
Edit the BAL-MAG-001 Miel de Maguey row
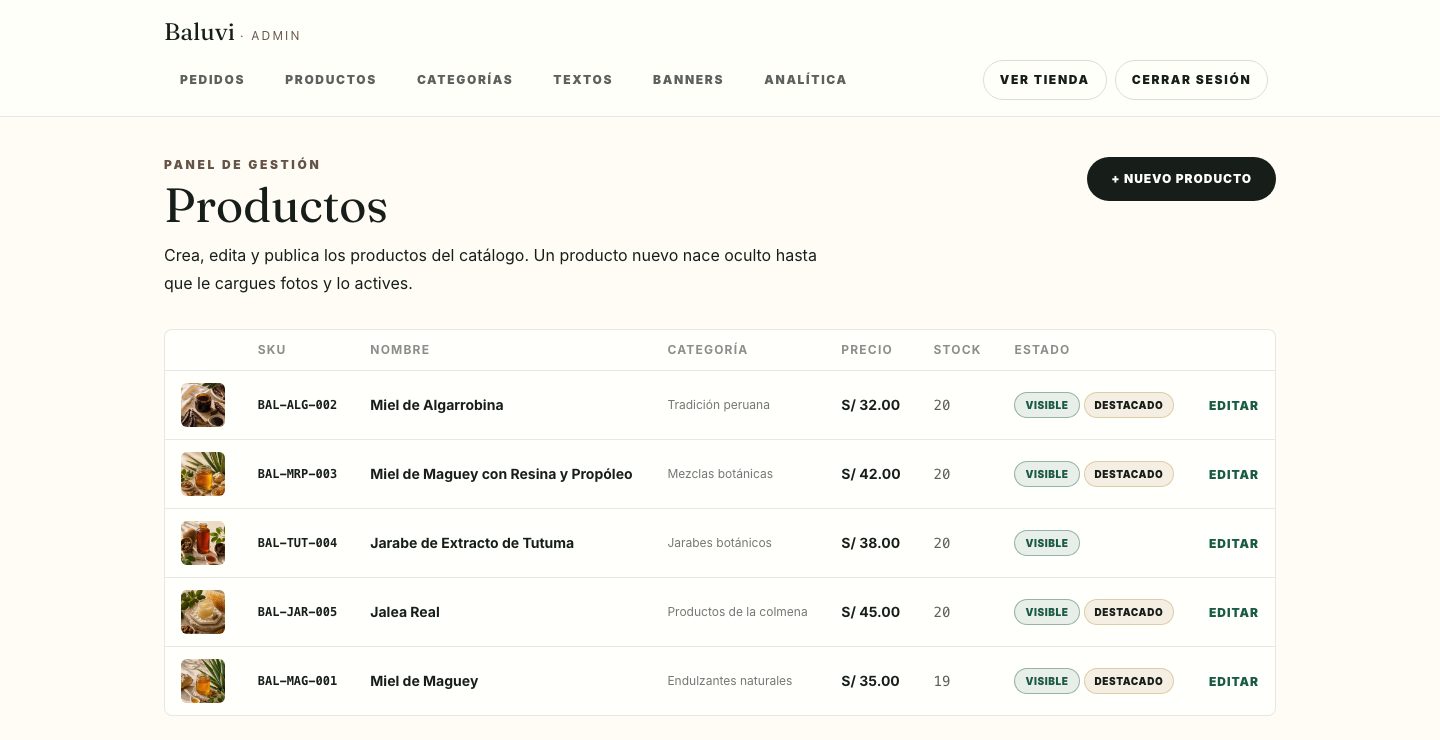point(1233,682)
